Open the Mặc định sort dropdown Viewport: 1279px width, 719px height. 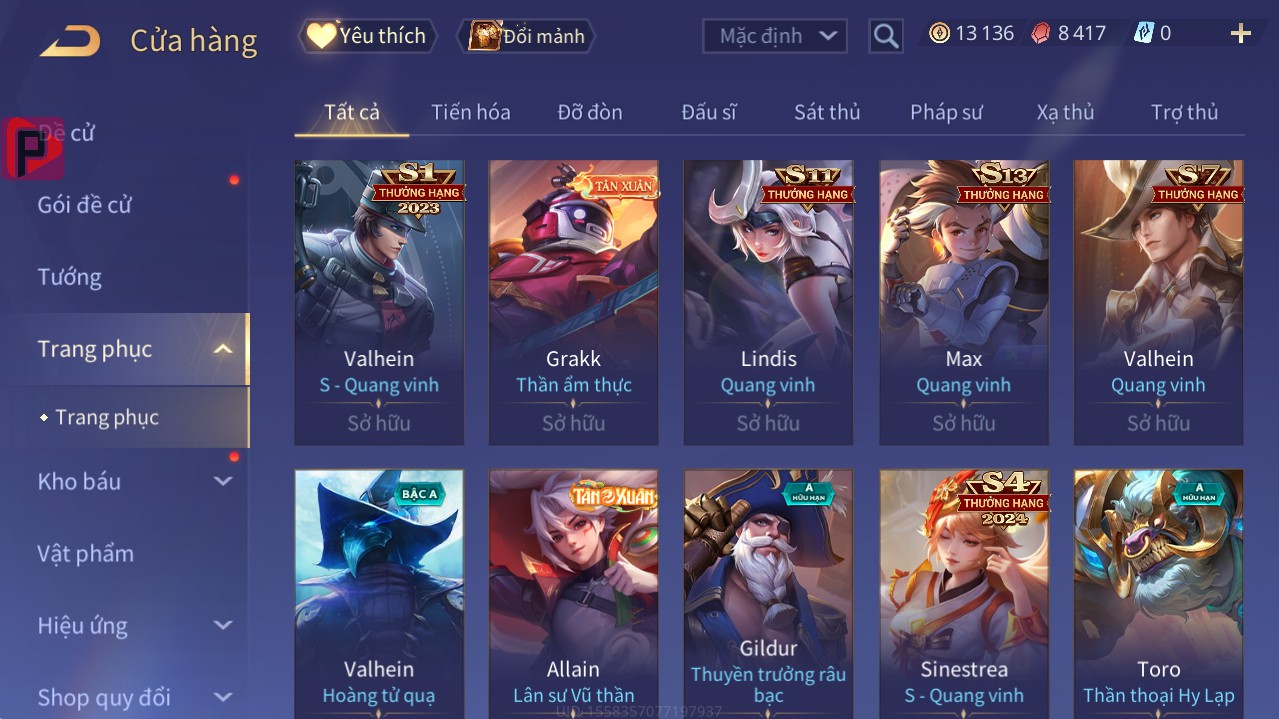tap(775, 36)
